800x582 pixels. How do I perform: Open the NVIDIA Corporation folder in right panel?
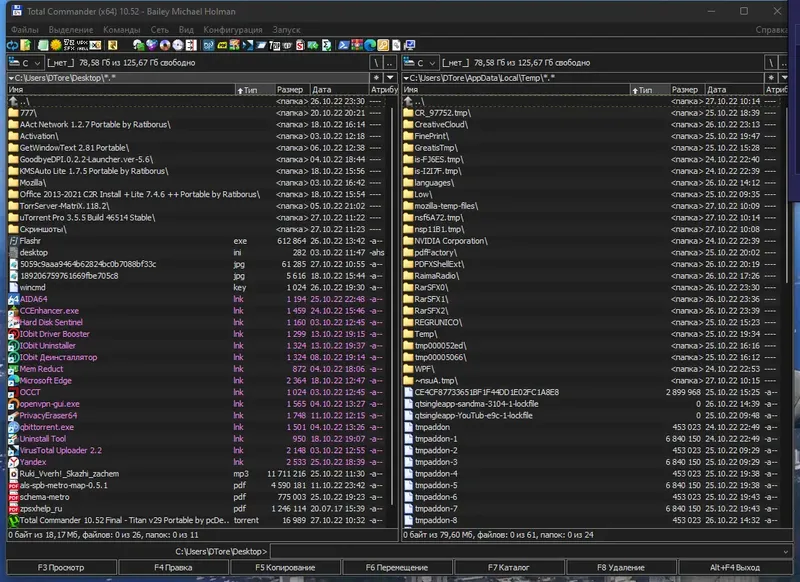pyautogui.click(x=450, y=241)
